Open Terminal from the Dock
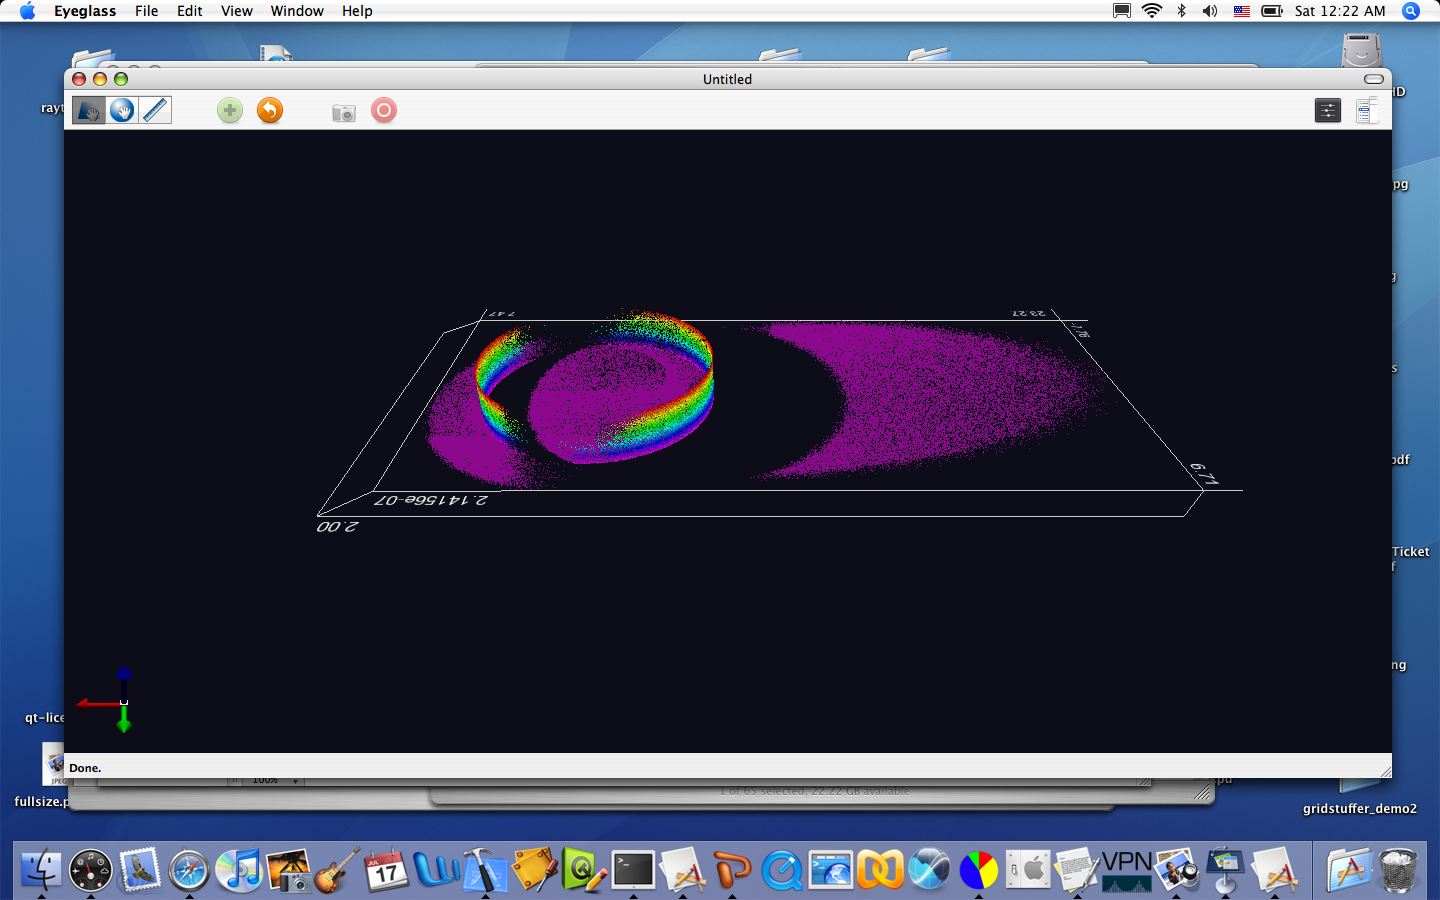Screen dimensions: 1440x900 coord(633,870)
